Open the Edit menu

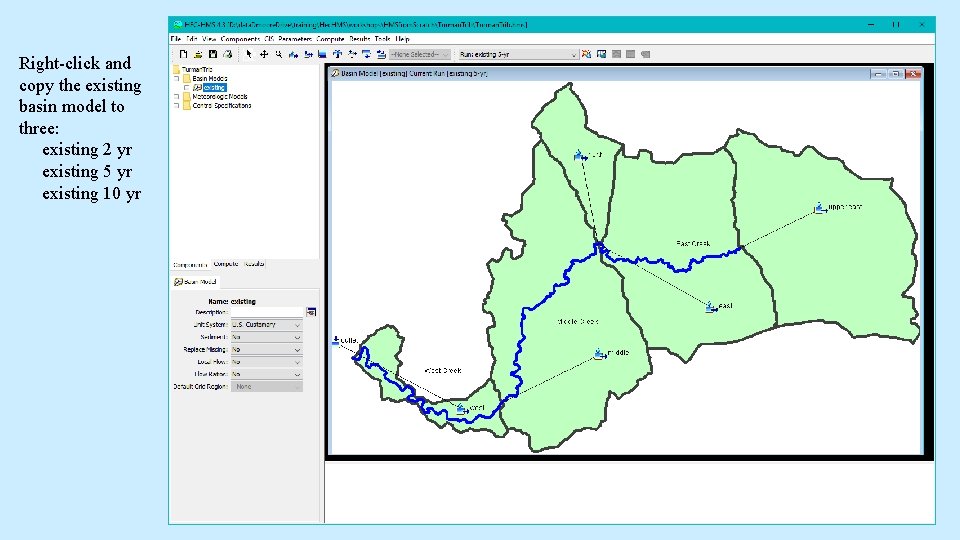point(192,39)
